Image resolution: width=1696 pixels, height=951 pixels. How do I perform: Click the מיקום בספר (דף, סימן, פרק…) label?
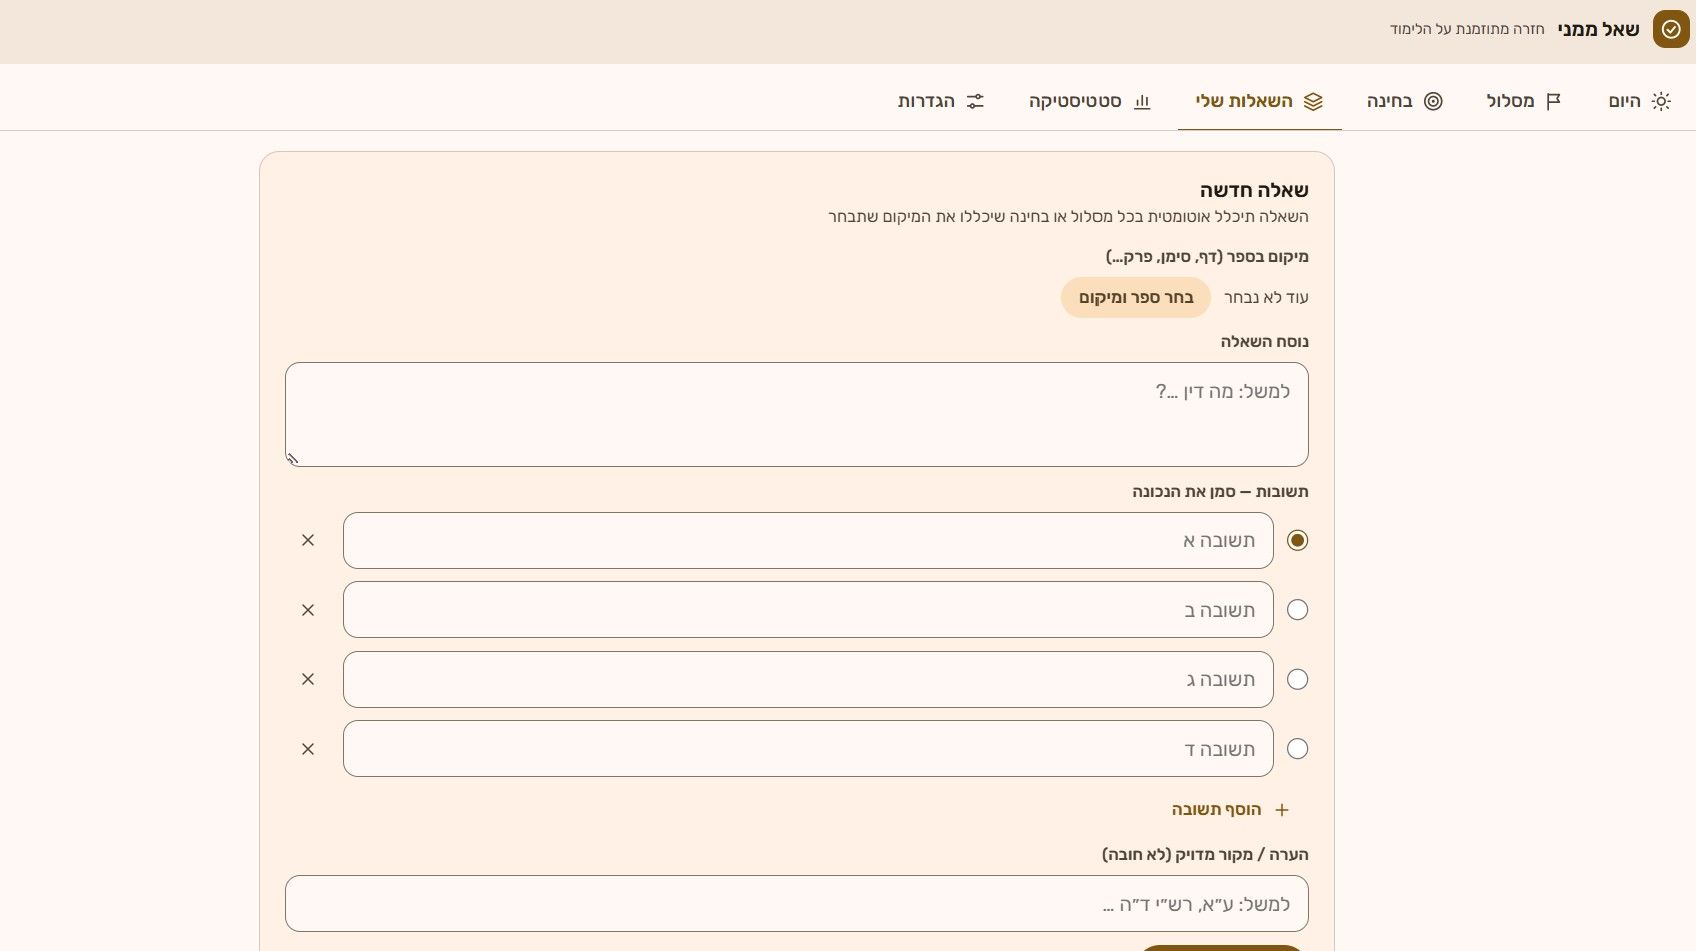pyautogui.click(x=1207, y=257)
